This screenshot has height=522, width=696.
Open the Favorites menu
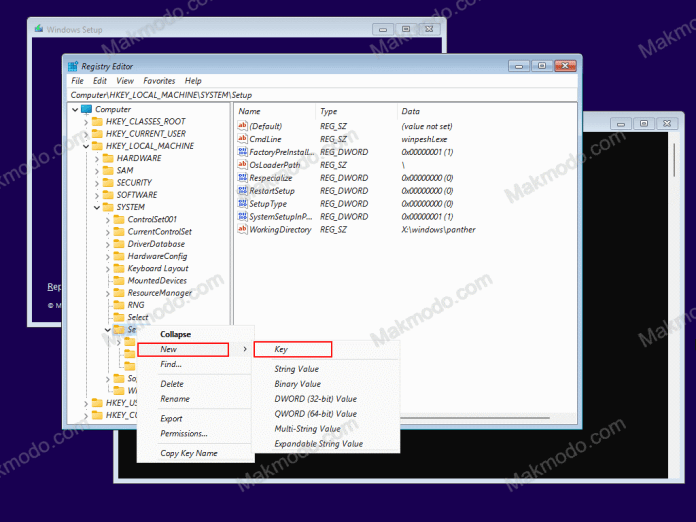159,81
